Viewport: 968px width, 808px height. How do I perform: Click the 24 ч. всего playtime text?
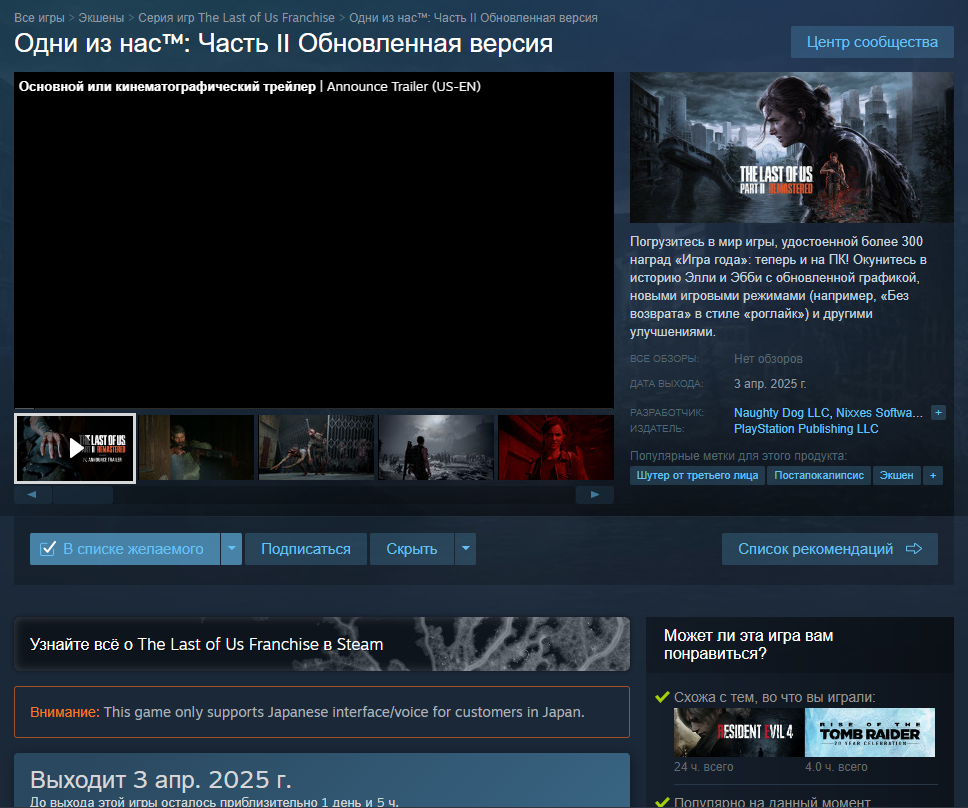click(704, 767)
